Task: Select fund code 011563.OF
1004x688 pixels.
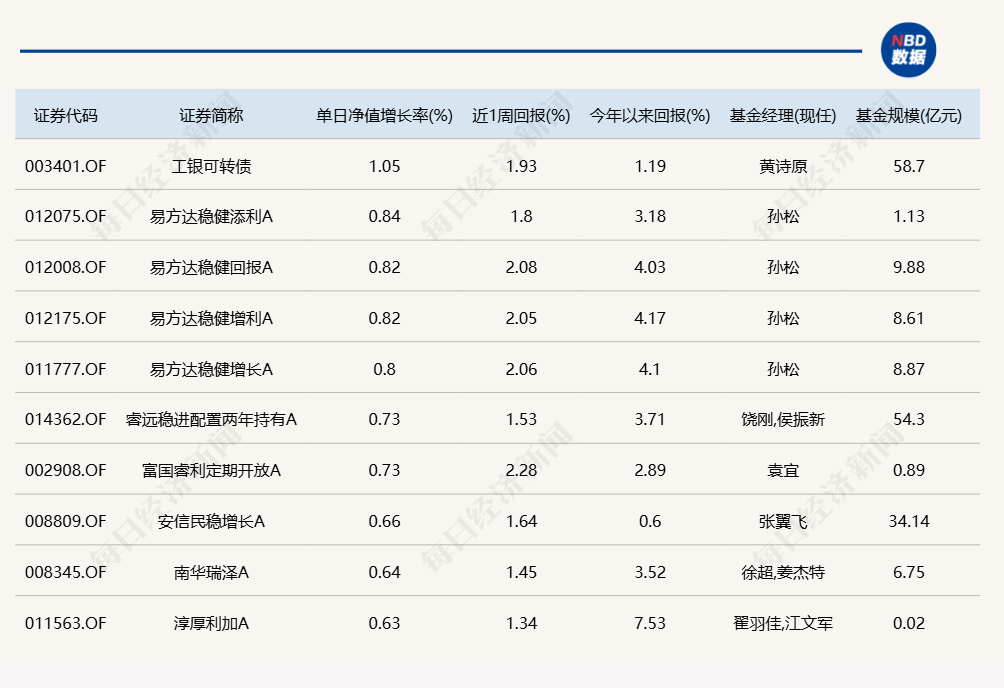Action: 65,623
